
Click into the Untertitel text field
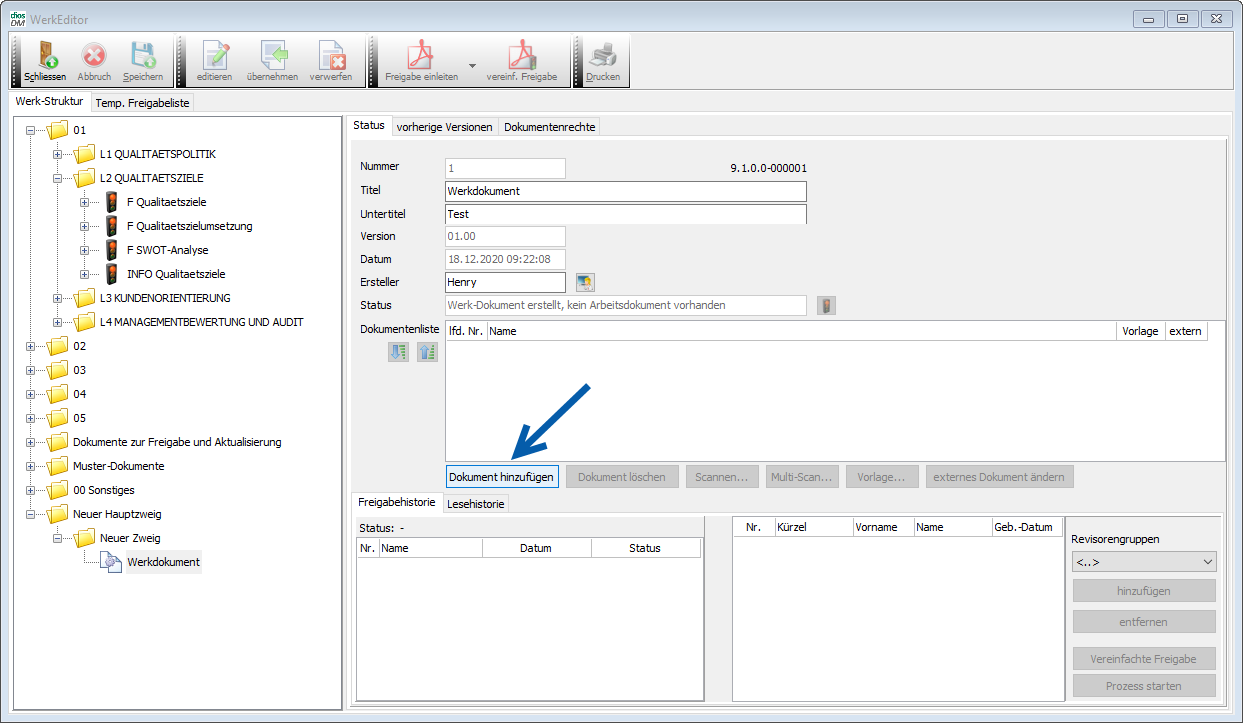tap(625, 214)
